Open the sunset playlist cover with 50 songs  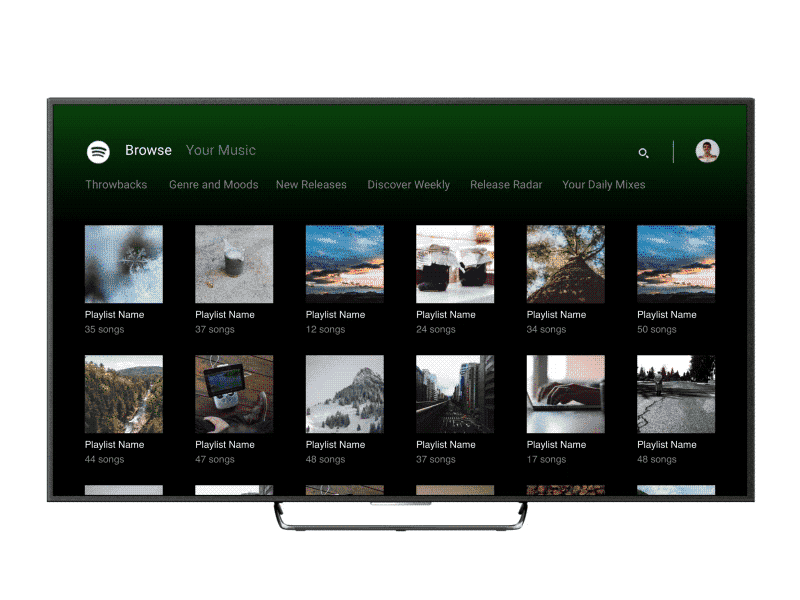[x=676, y=264]
